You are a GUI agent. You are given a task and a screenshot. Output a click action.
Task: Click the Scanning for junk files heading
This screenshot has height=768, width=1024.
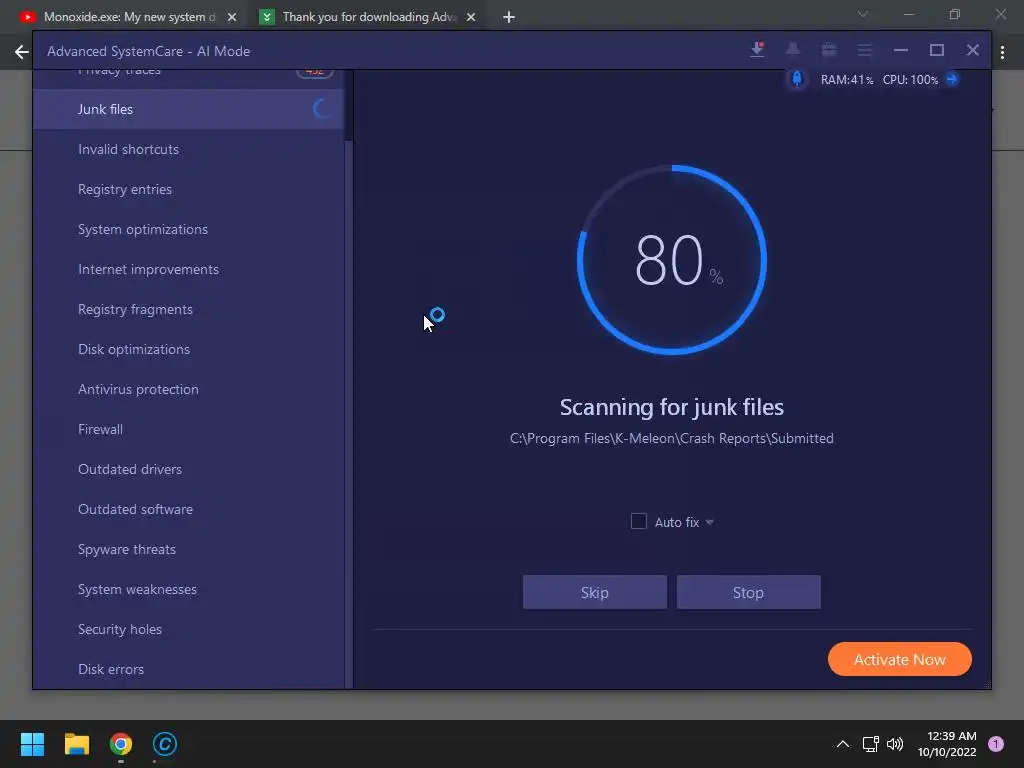[671, 408]
